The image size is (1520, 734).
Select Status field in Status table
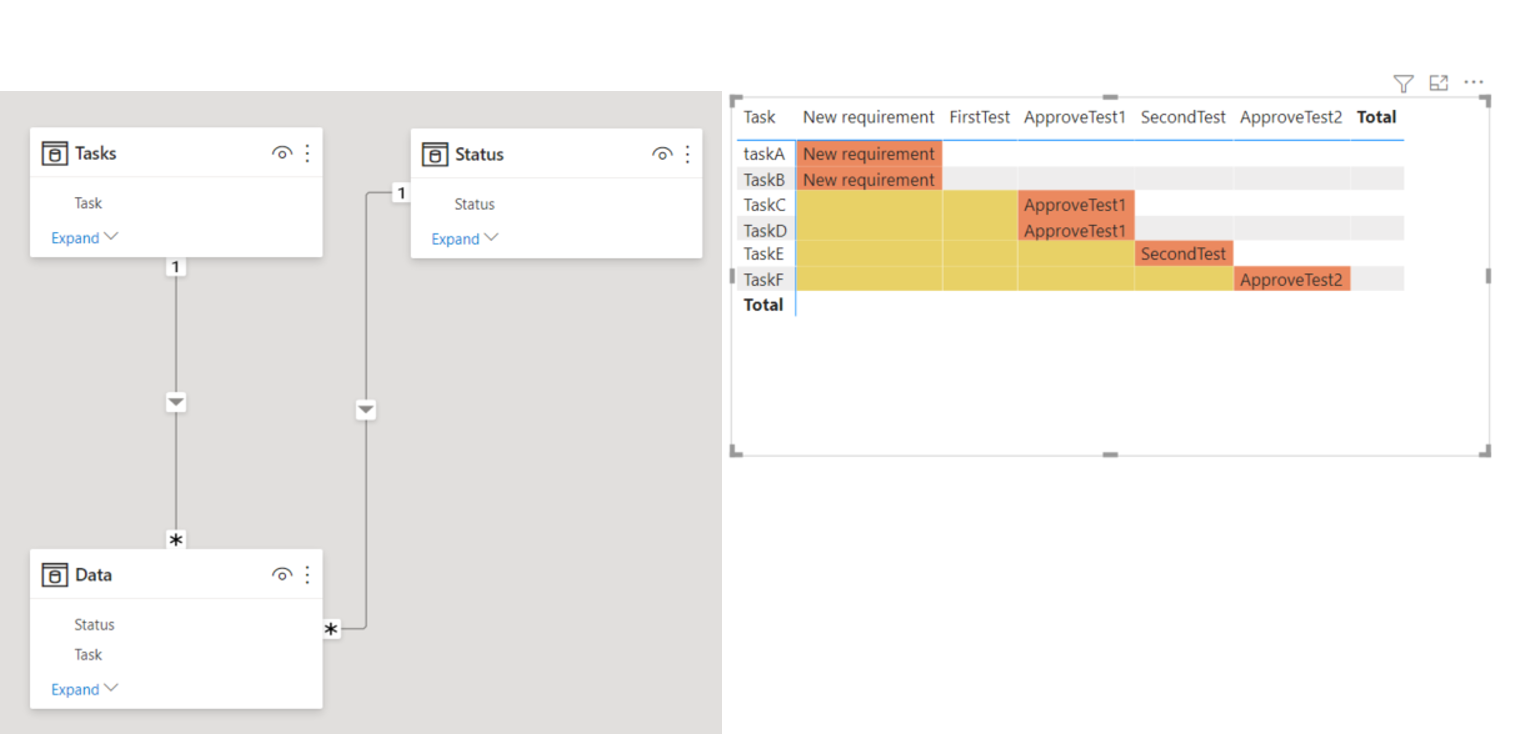coord(474,204)
